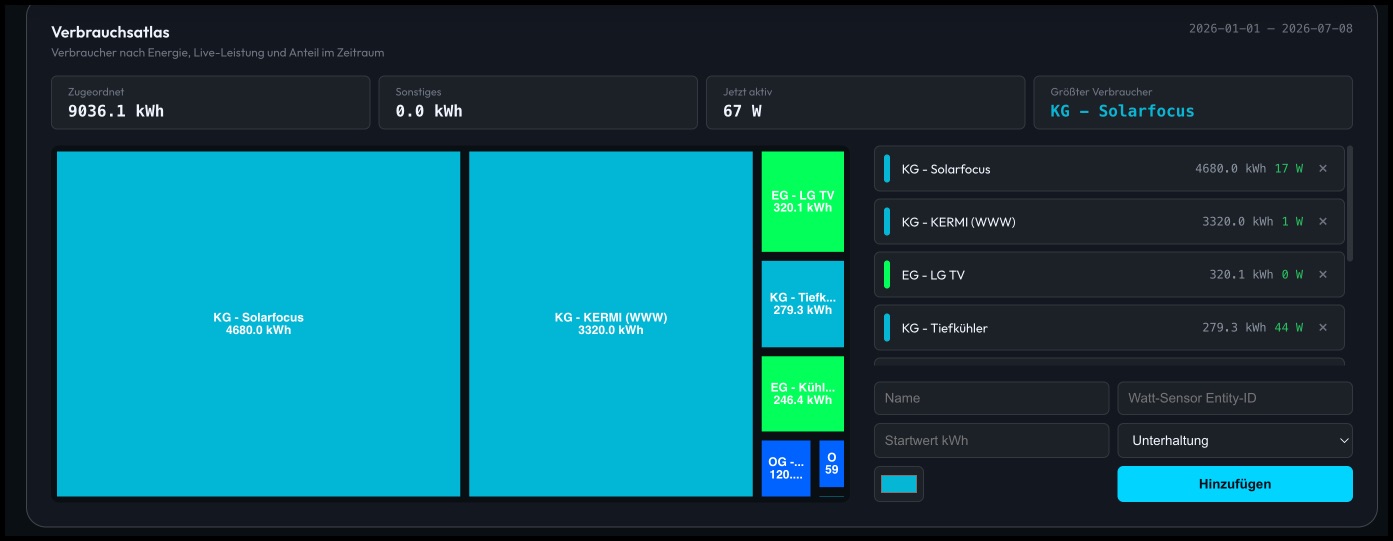Screen dimensions: 1393x541
Task: Click the consumer list scrollbar
Action: (x=1350, y=203)
